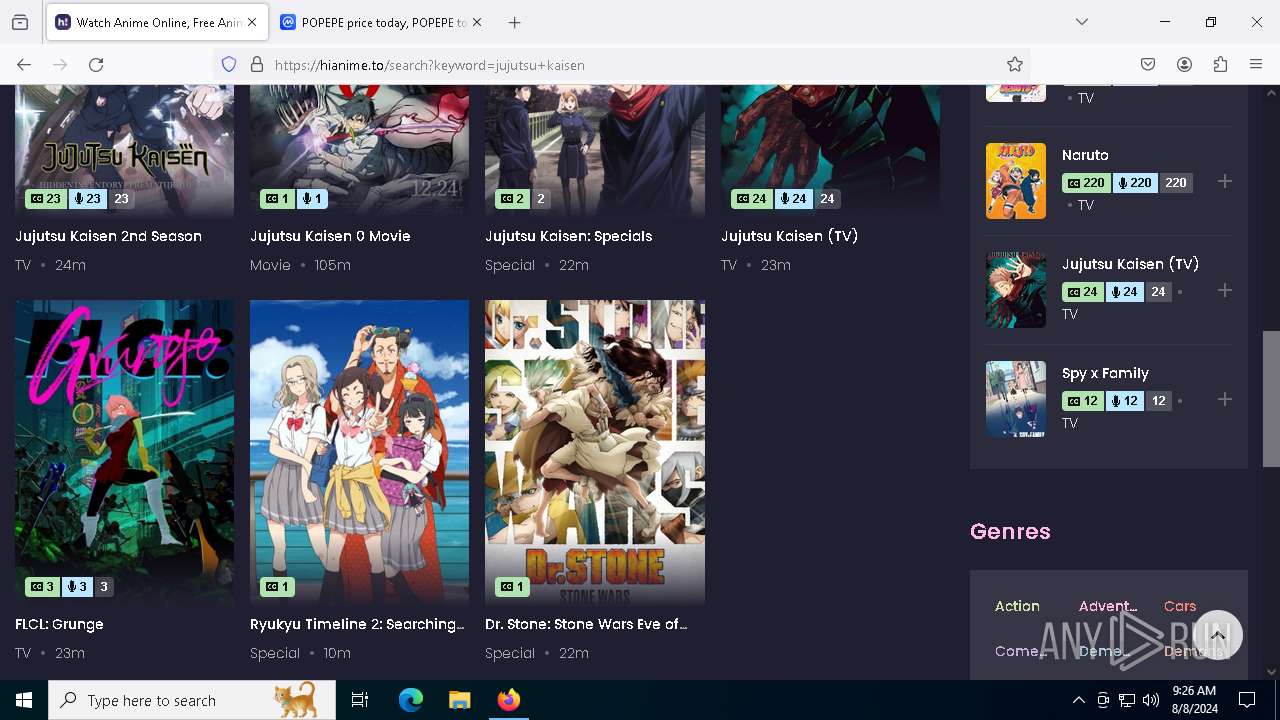Image resolution: width=1280 pixels, height=720 pixels.
Task: Open Jujutsu Kaisen: Specials title link
Action: 568,237
